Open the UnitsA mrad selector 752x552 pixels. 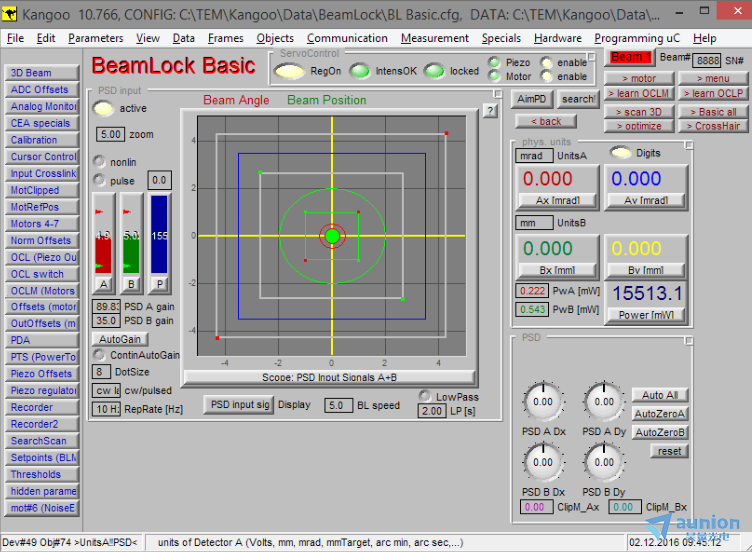click(534, 156)
